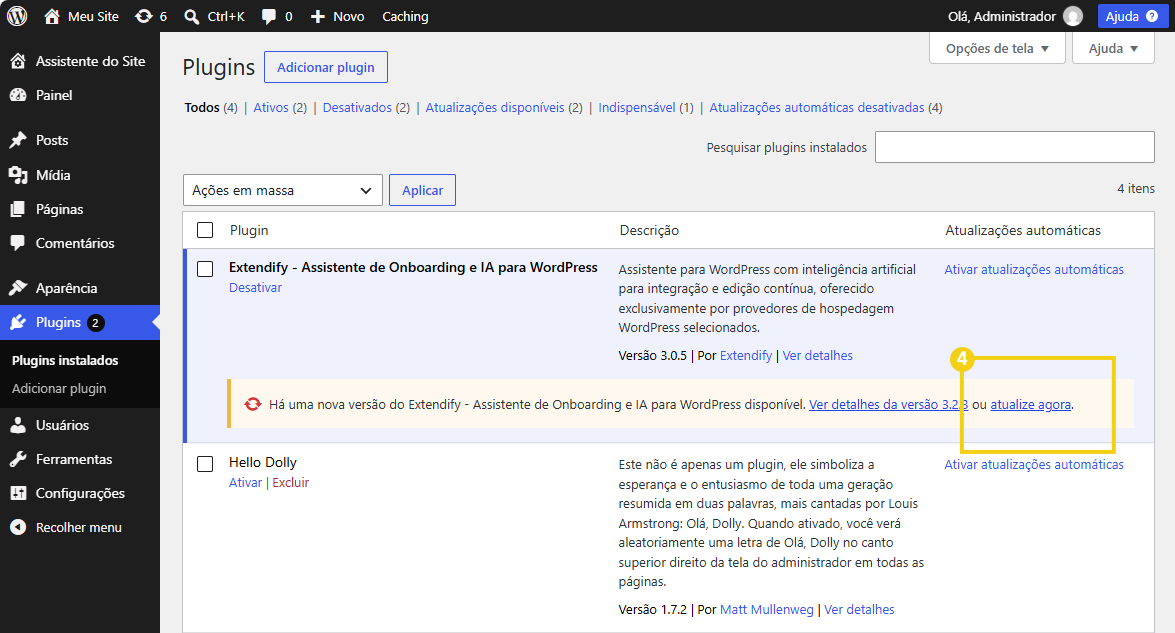Open the Ações em massa dropdown
The height and width of the screenshot is (633, 1175).
click(283, 190)
